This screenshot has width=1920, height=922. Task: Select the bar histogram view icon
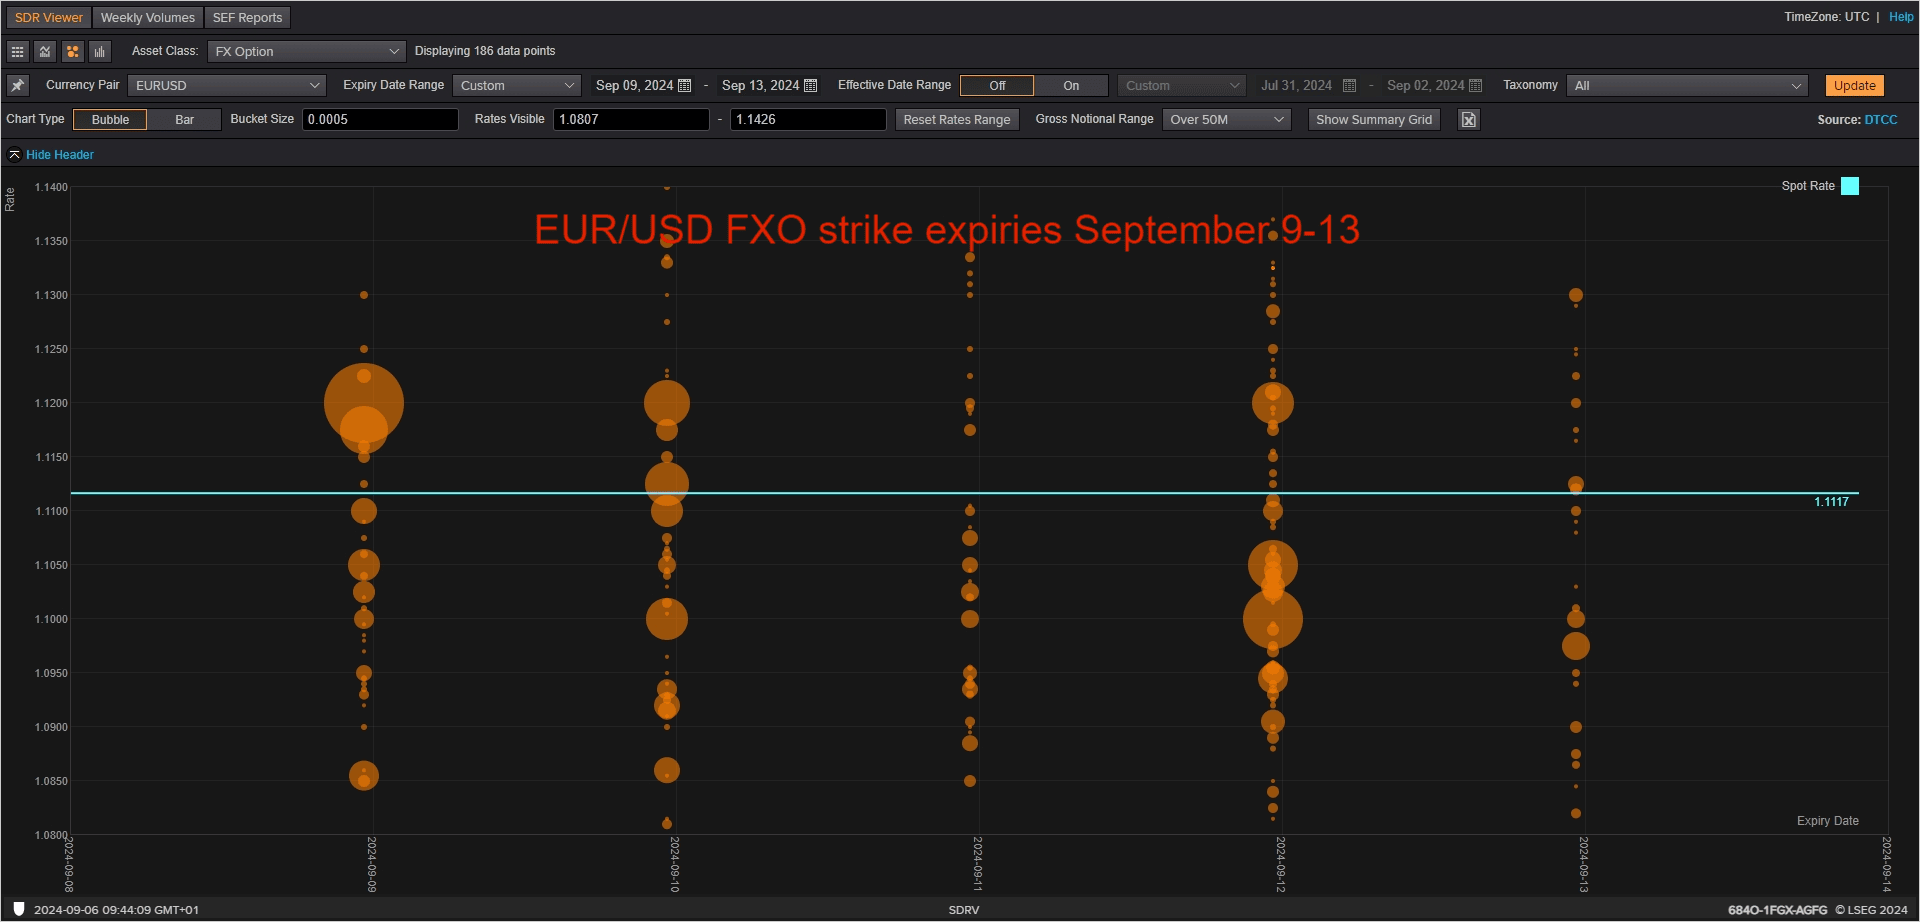pos(99,51)
